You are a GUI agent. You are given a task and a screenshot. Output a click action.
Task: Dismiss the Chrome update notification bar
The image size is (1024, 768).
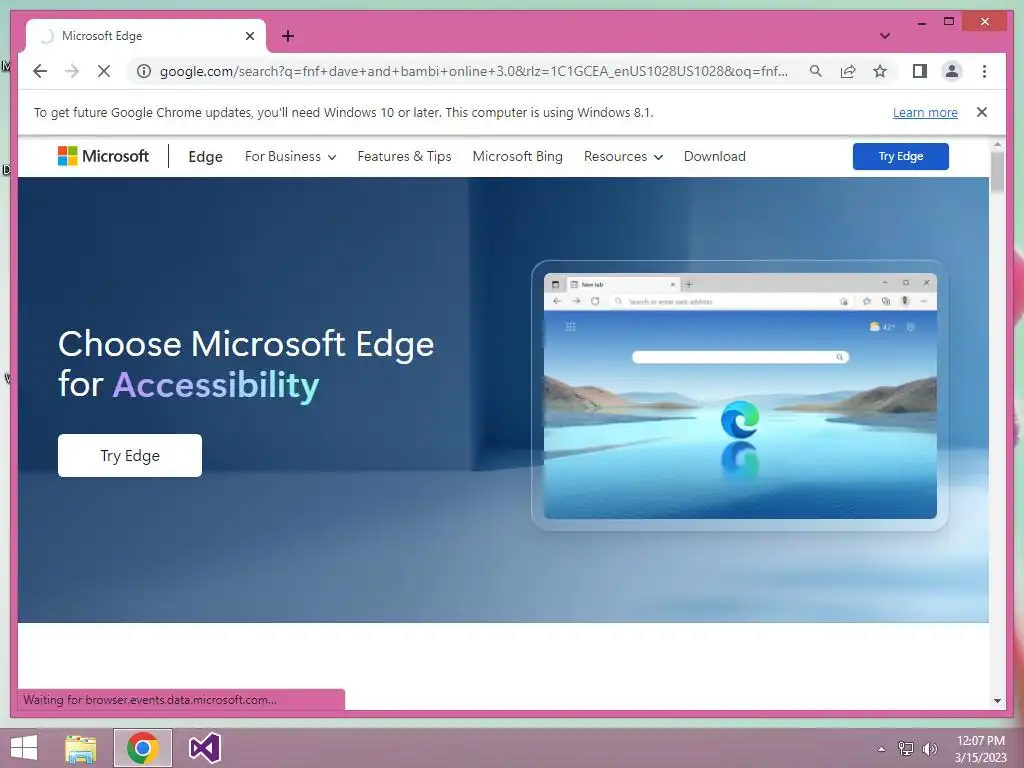pos(982,112)
